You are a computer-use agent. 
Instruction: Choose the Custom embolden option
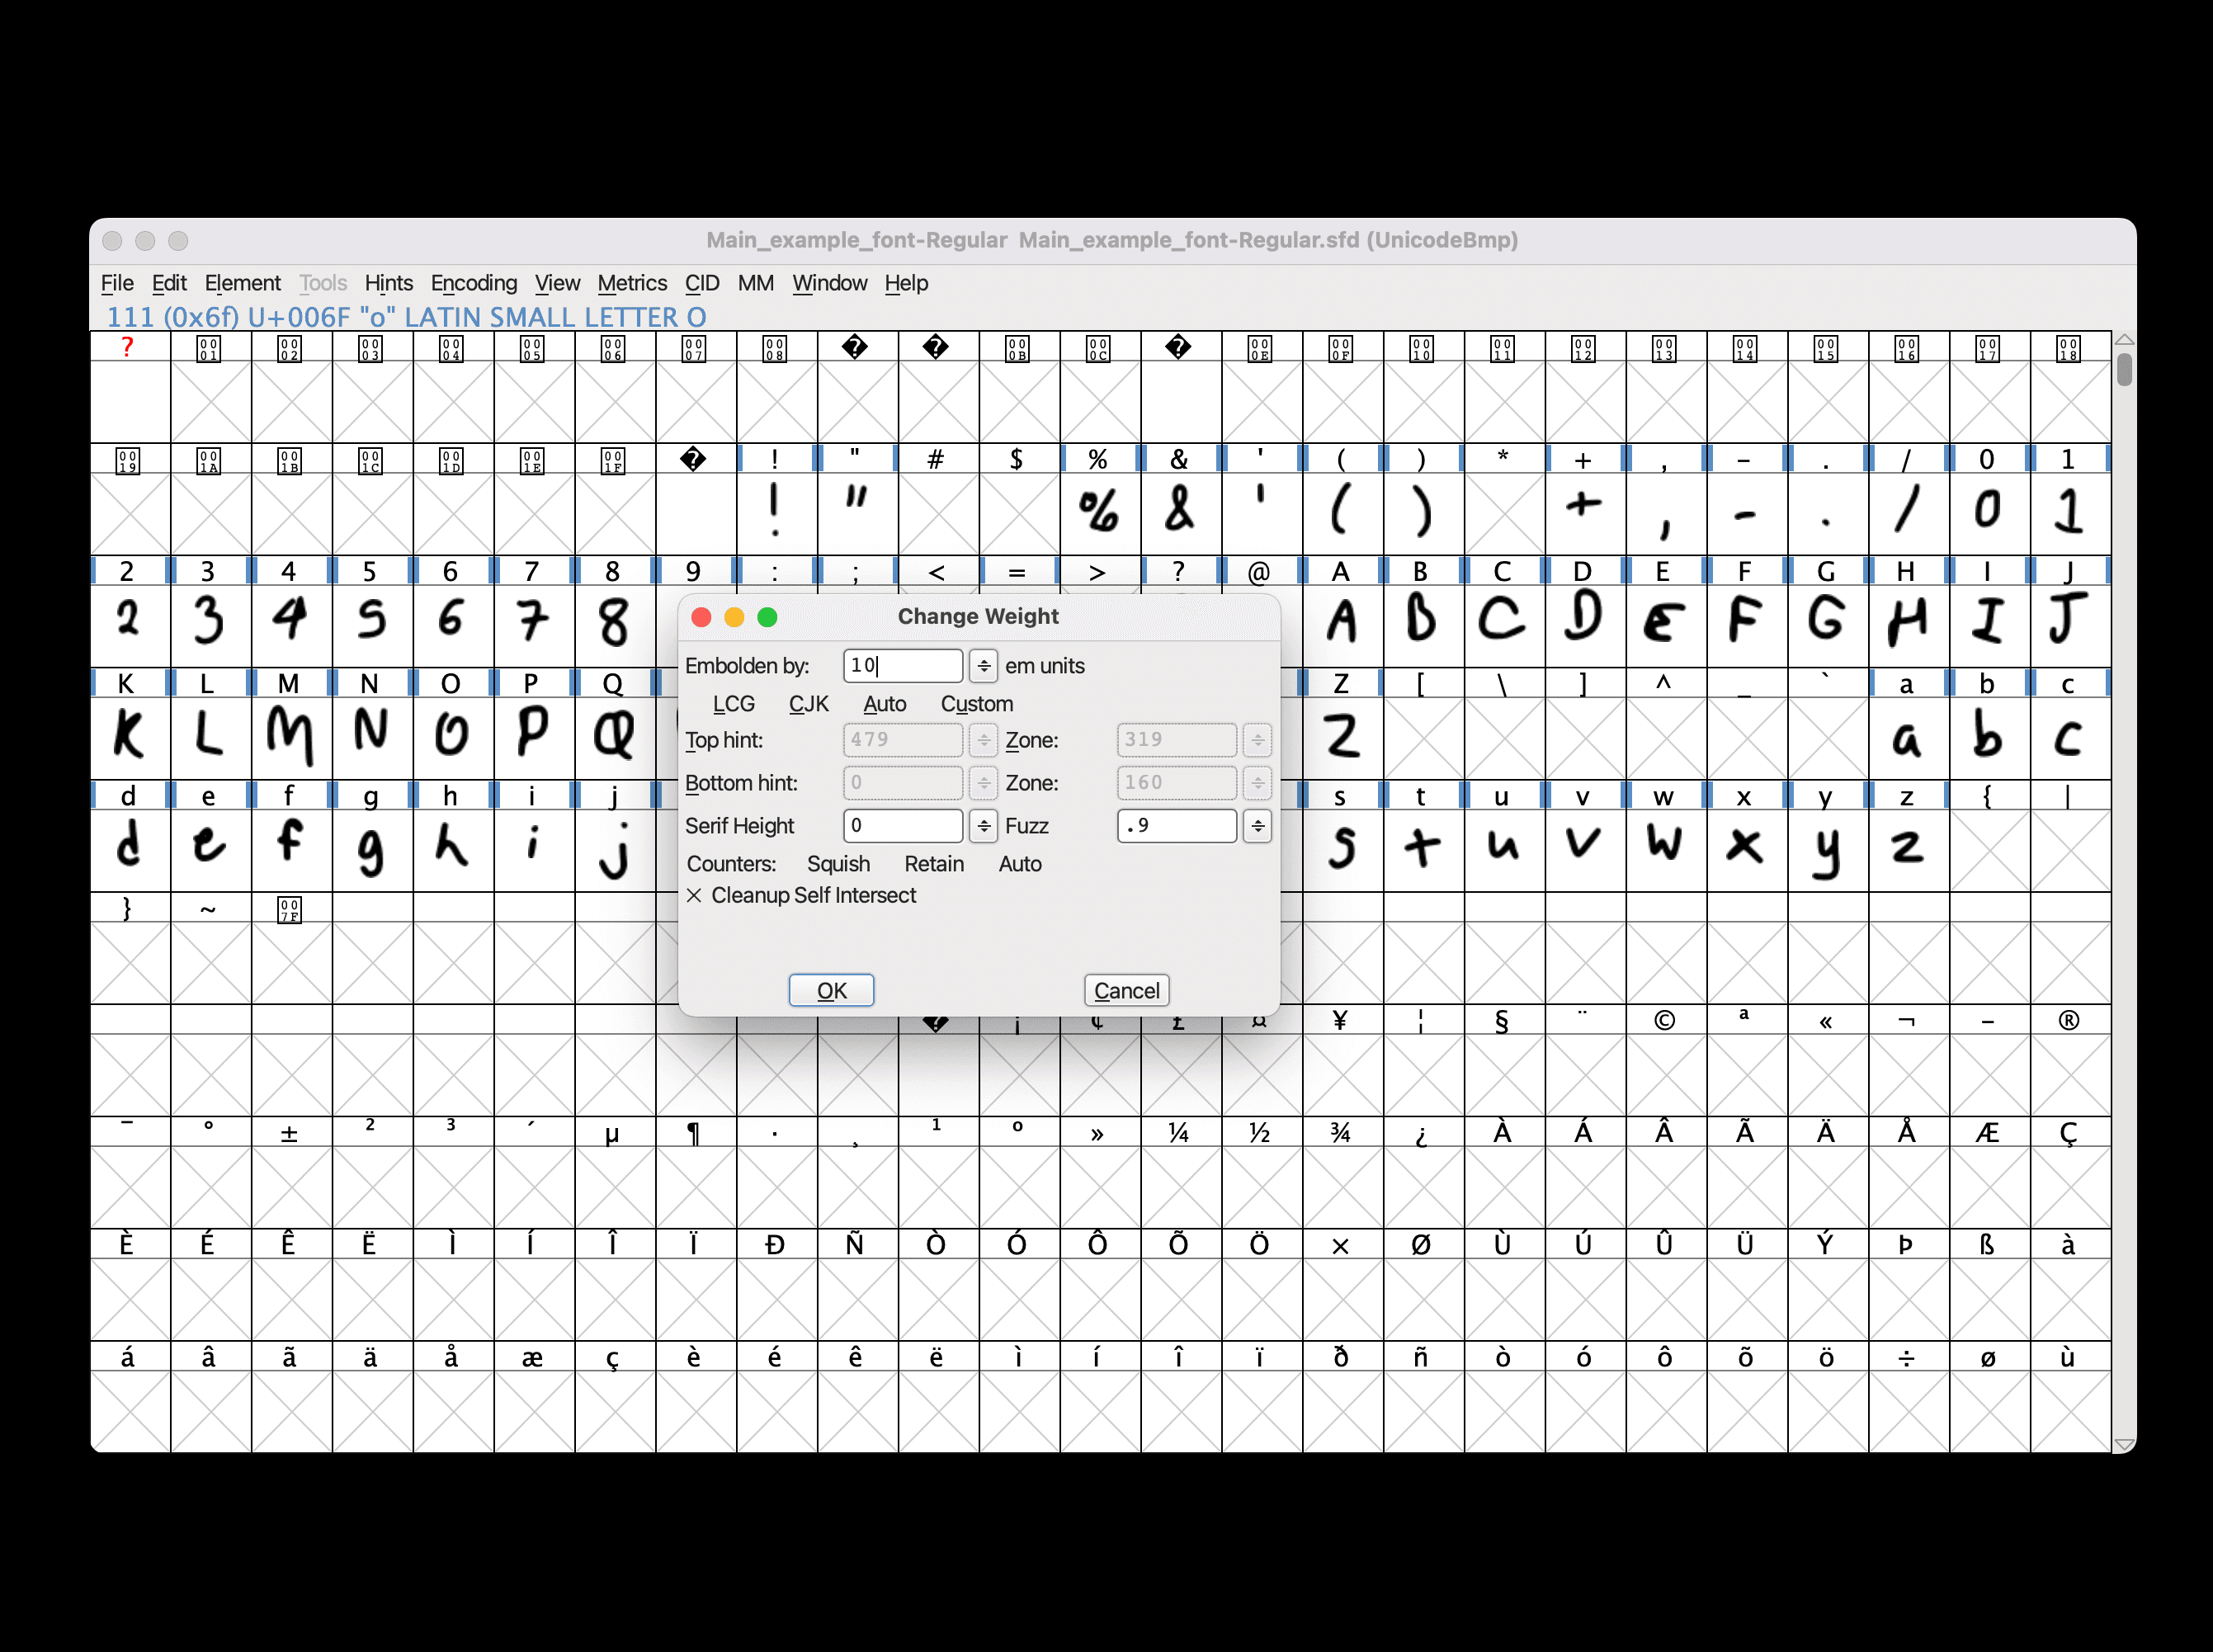pyautogui.click(x=976, y=704)
